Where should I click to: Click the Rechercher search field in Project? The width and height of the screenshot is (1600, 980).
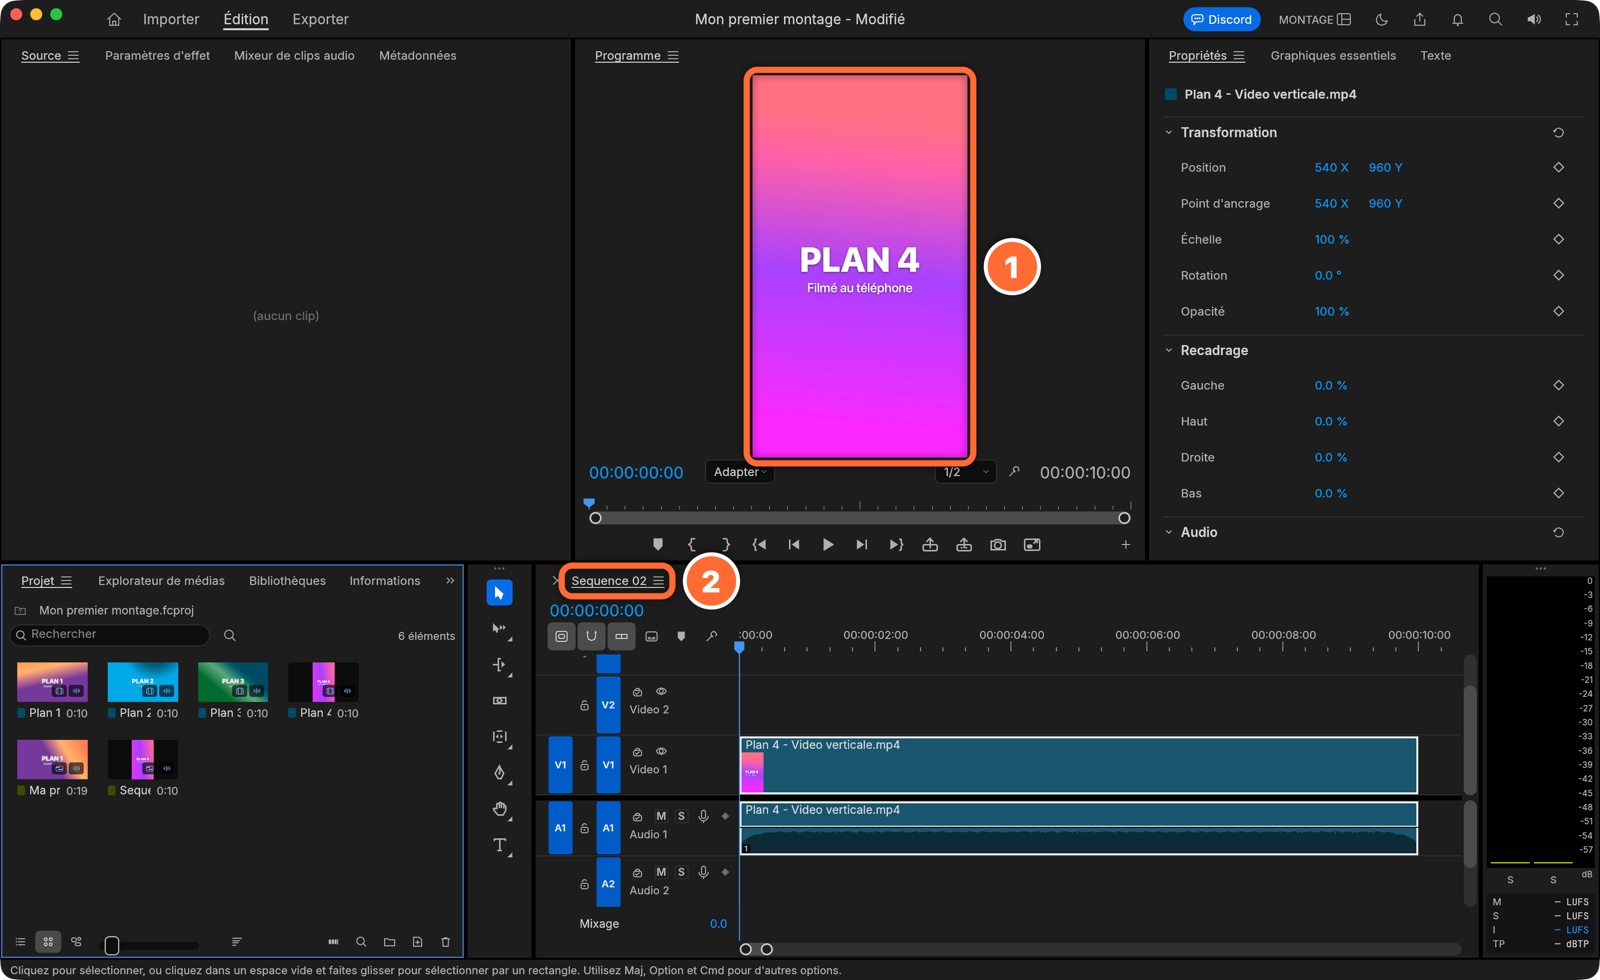110,635
